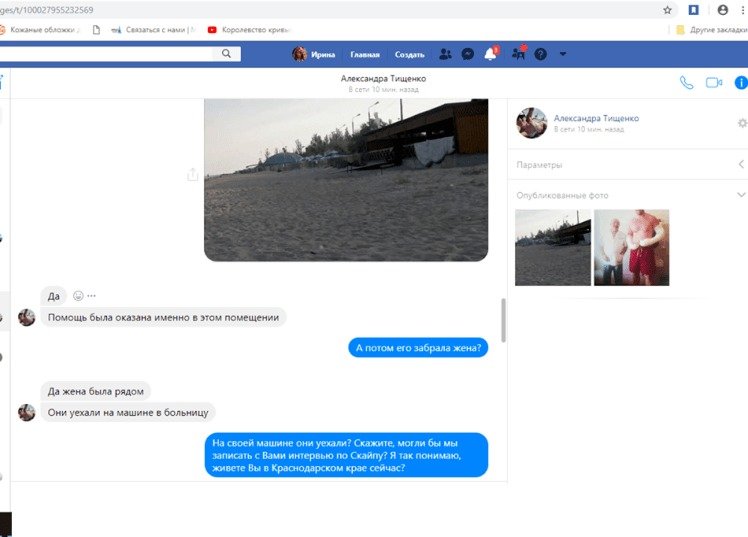
Task: Open Александра Тищенко's profile in side panel
Action: point(595,118)
